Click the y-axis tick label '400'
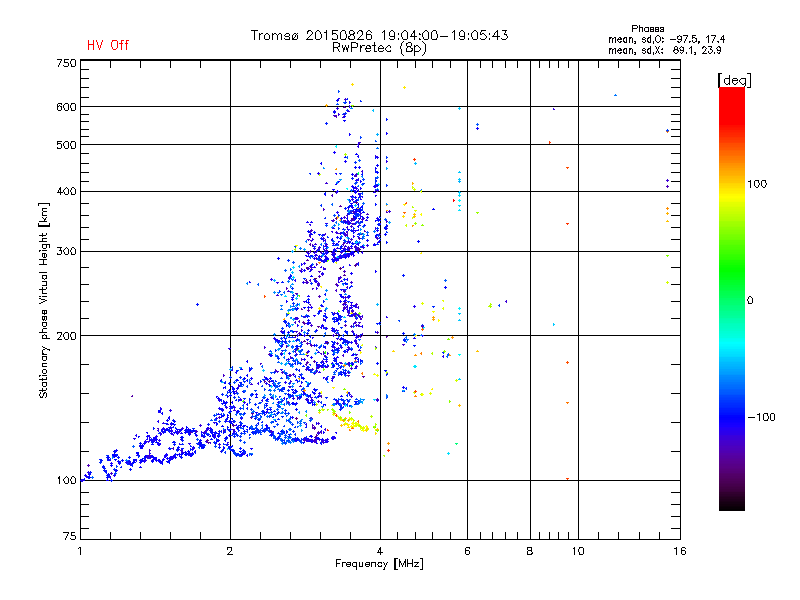The height and width of the screenshot is (600, 800). [66, 191]
